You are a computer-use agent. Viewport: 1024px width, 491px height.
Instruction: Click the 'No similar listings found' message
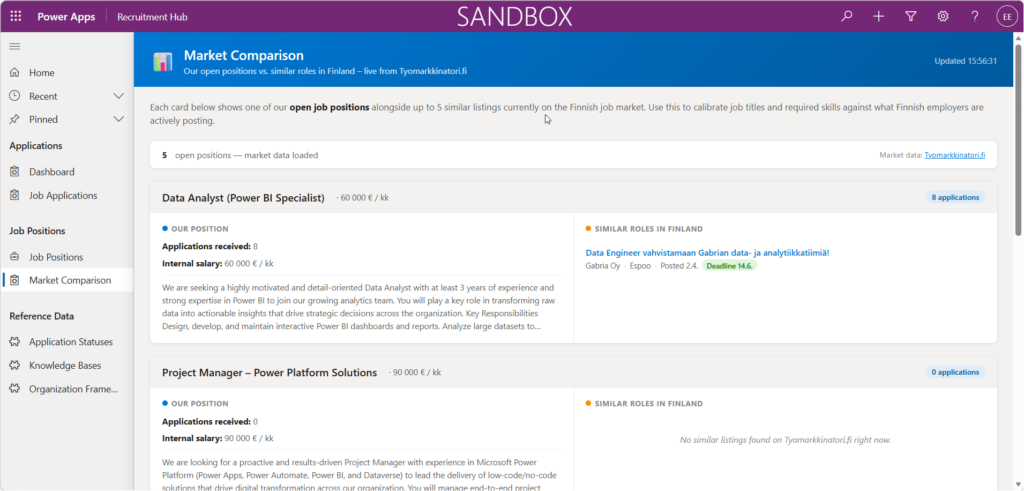785,440
